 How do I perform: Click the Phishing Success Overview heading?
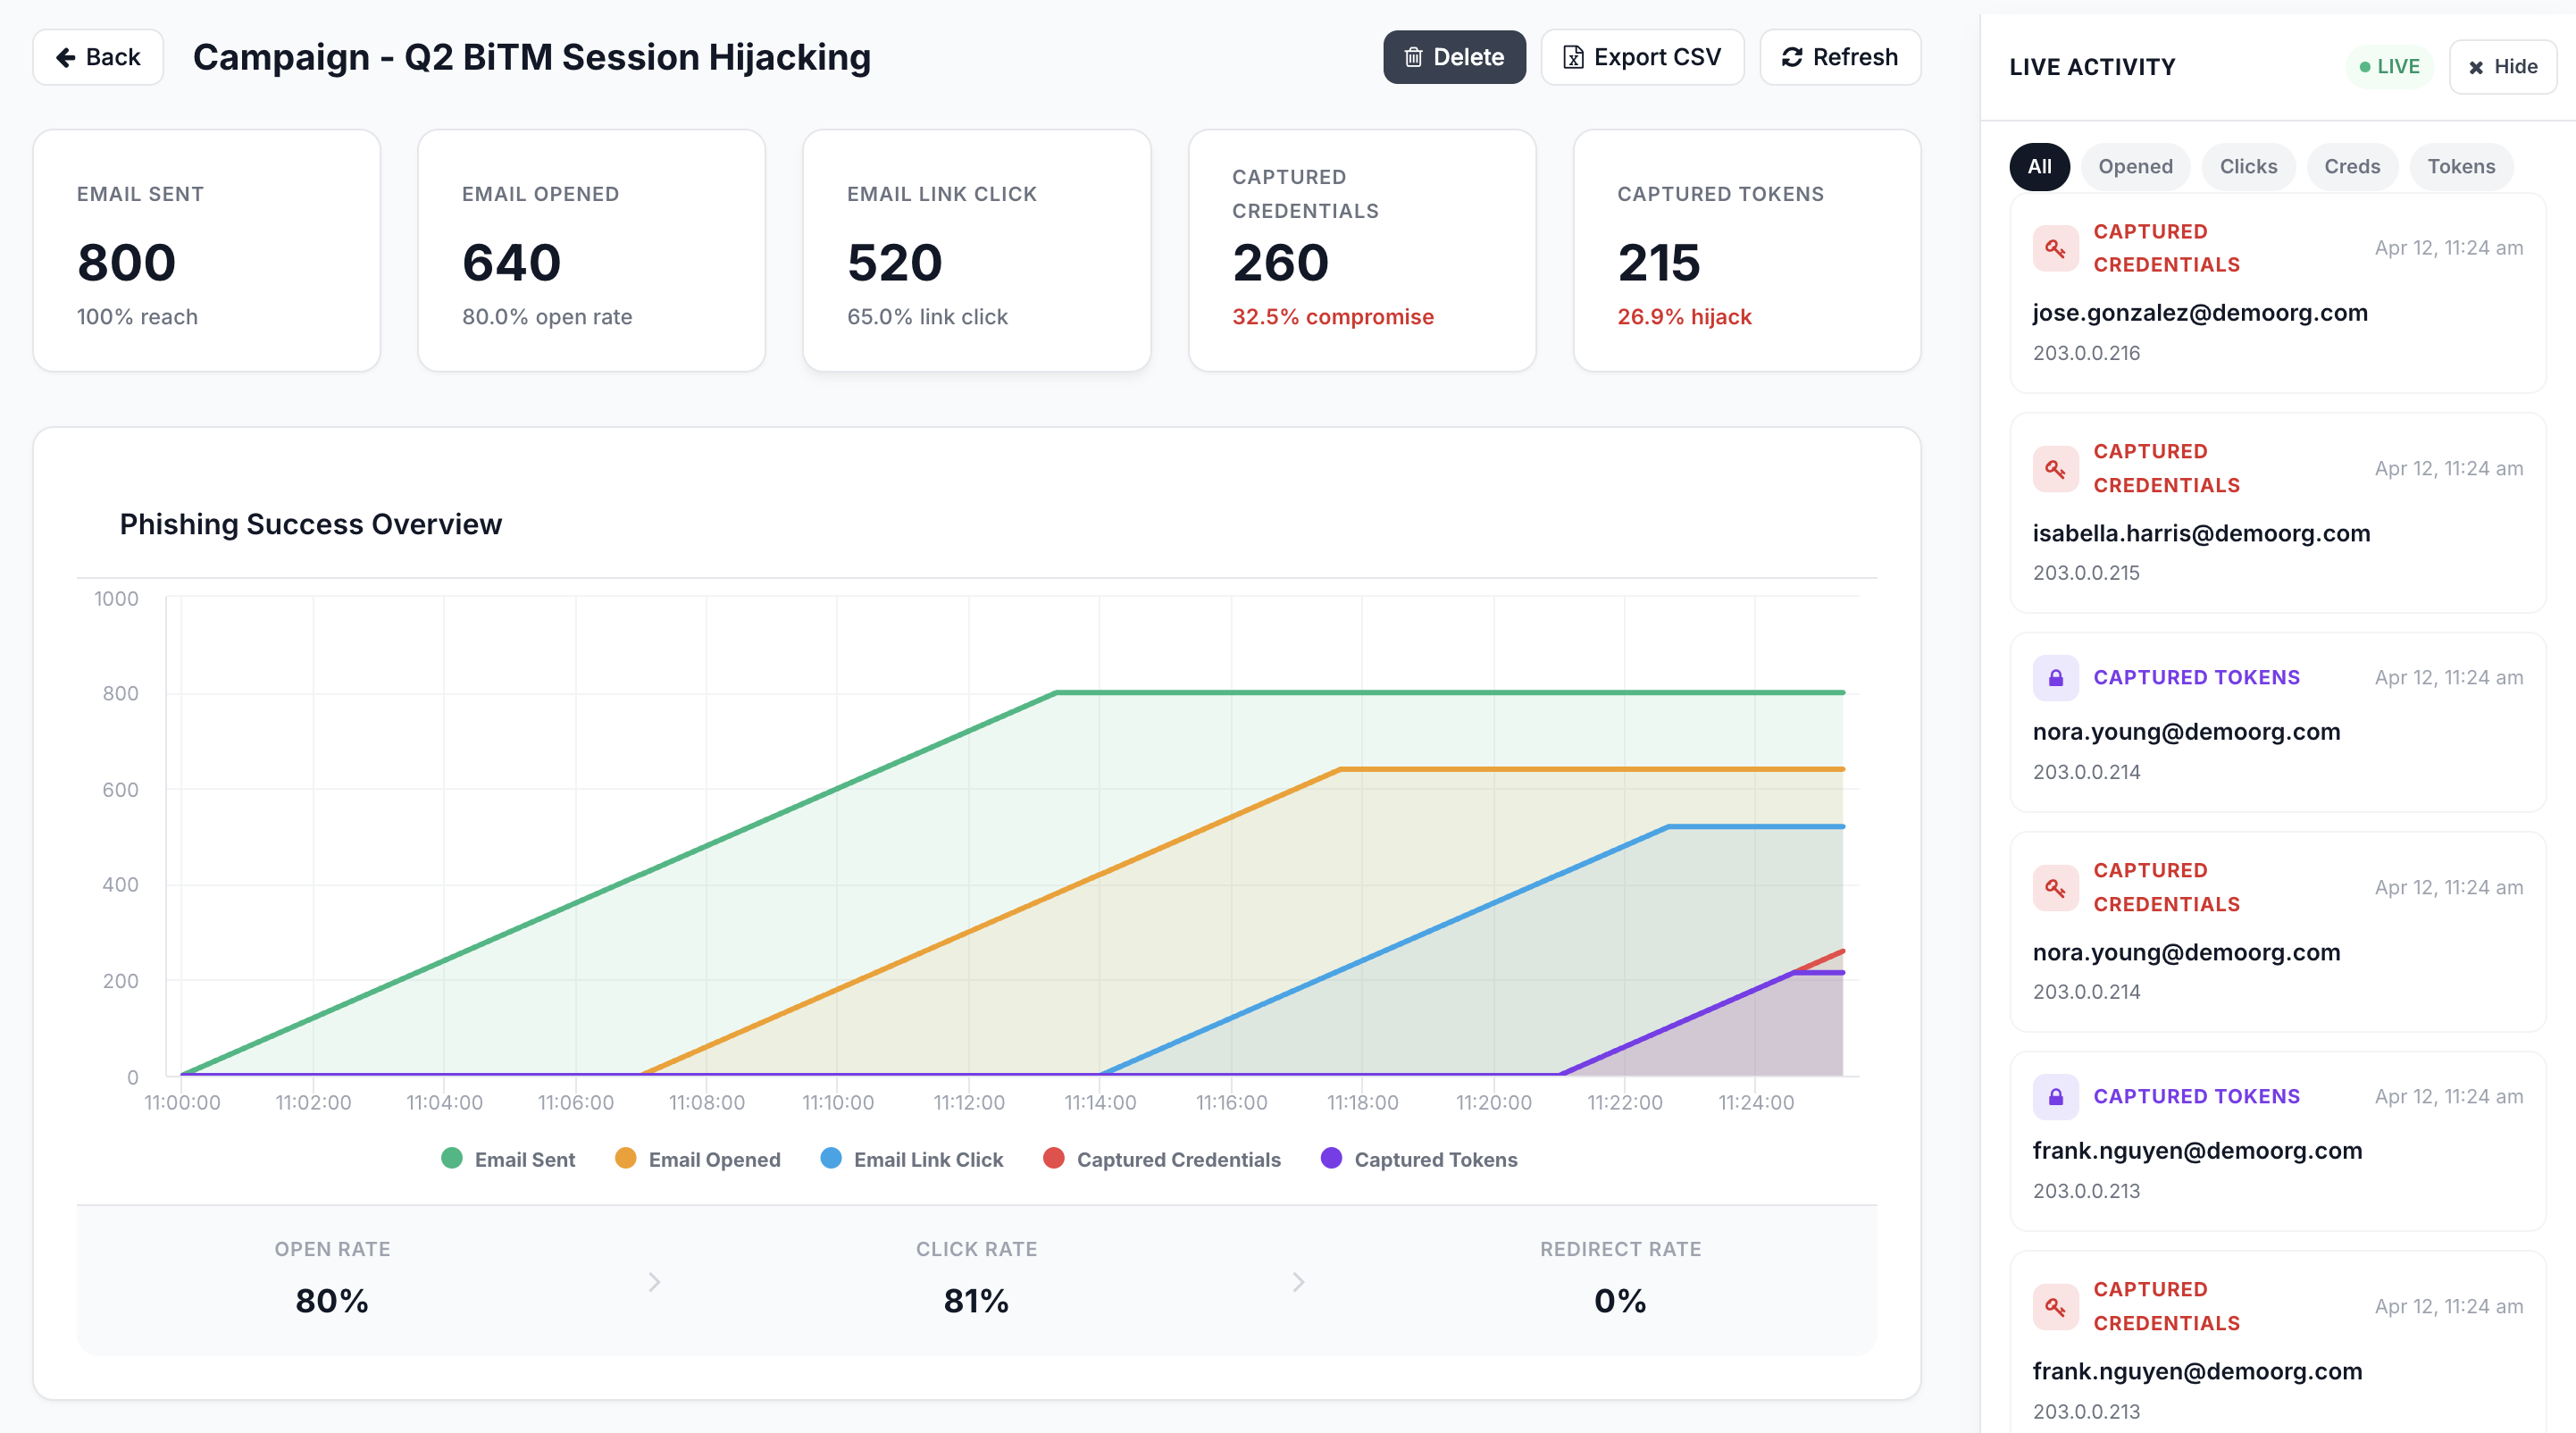coord(311,524)
